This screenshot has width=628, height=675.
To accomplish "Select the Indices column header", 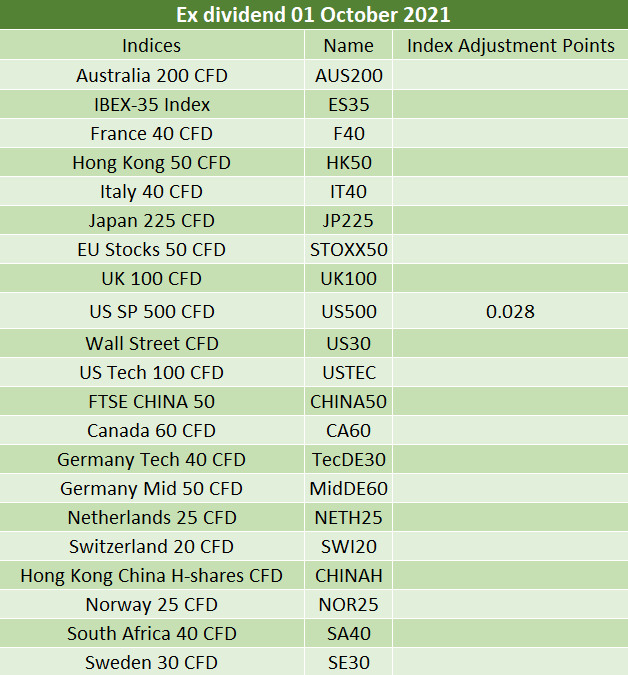I will [152, 46].
